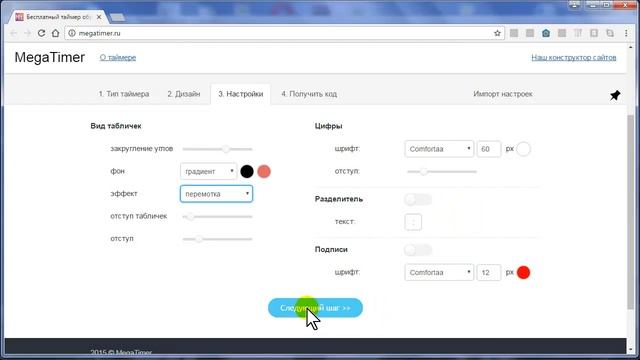Reload the megatimer.ru page
This screenshot has height=360, width=640.
click(x=41, y=33)
